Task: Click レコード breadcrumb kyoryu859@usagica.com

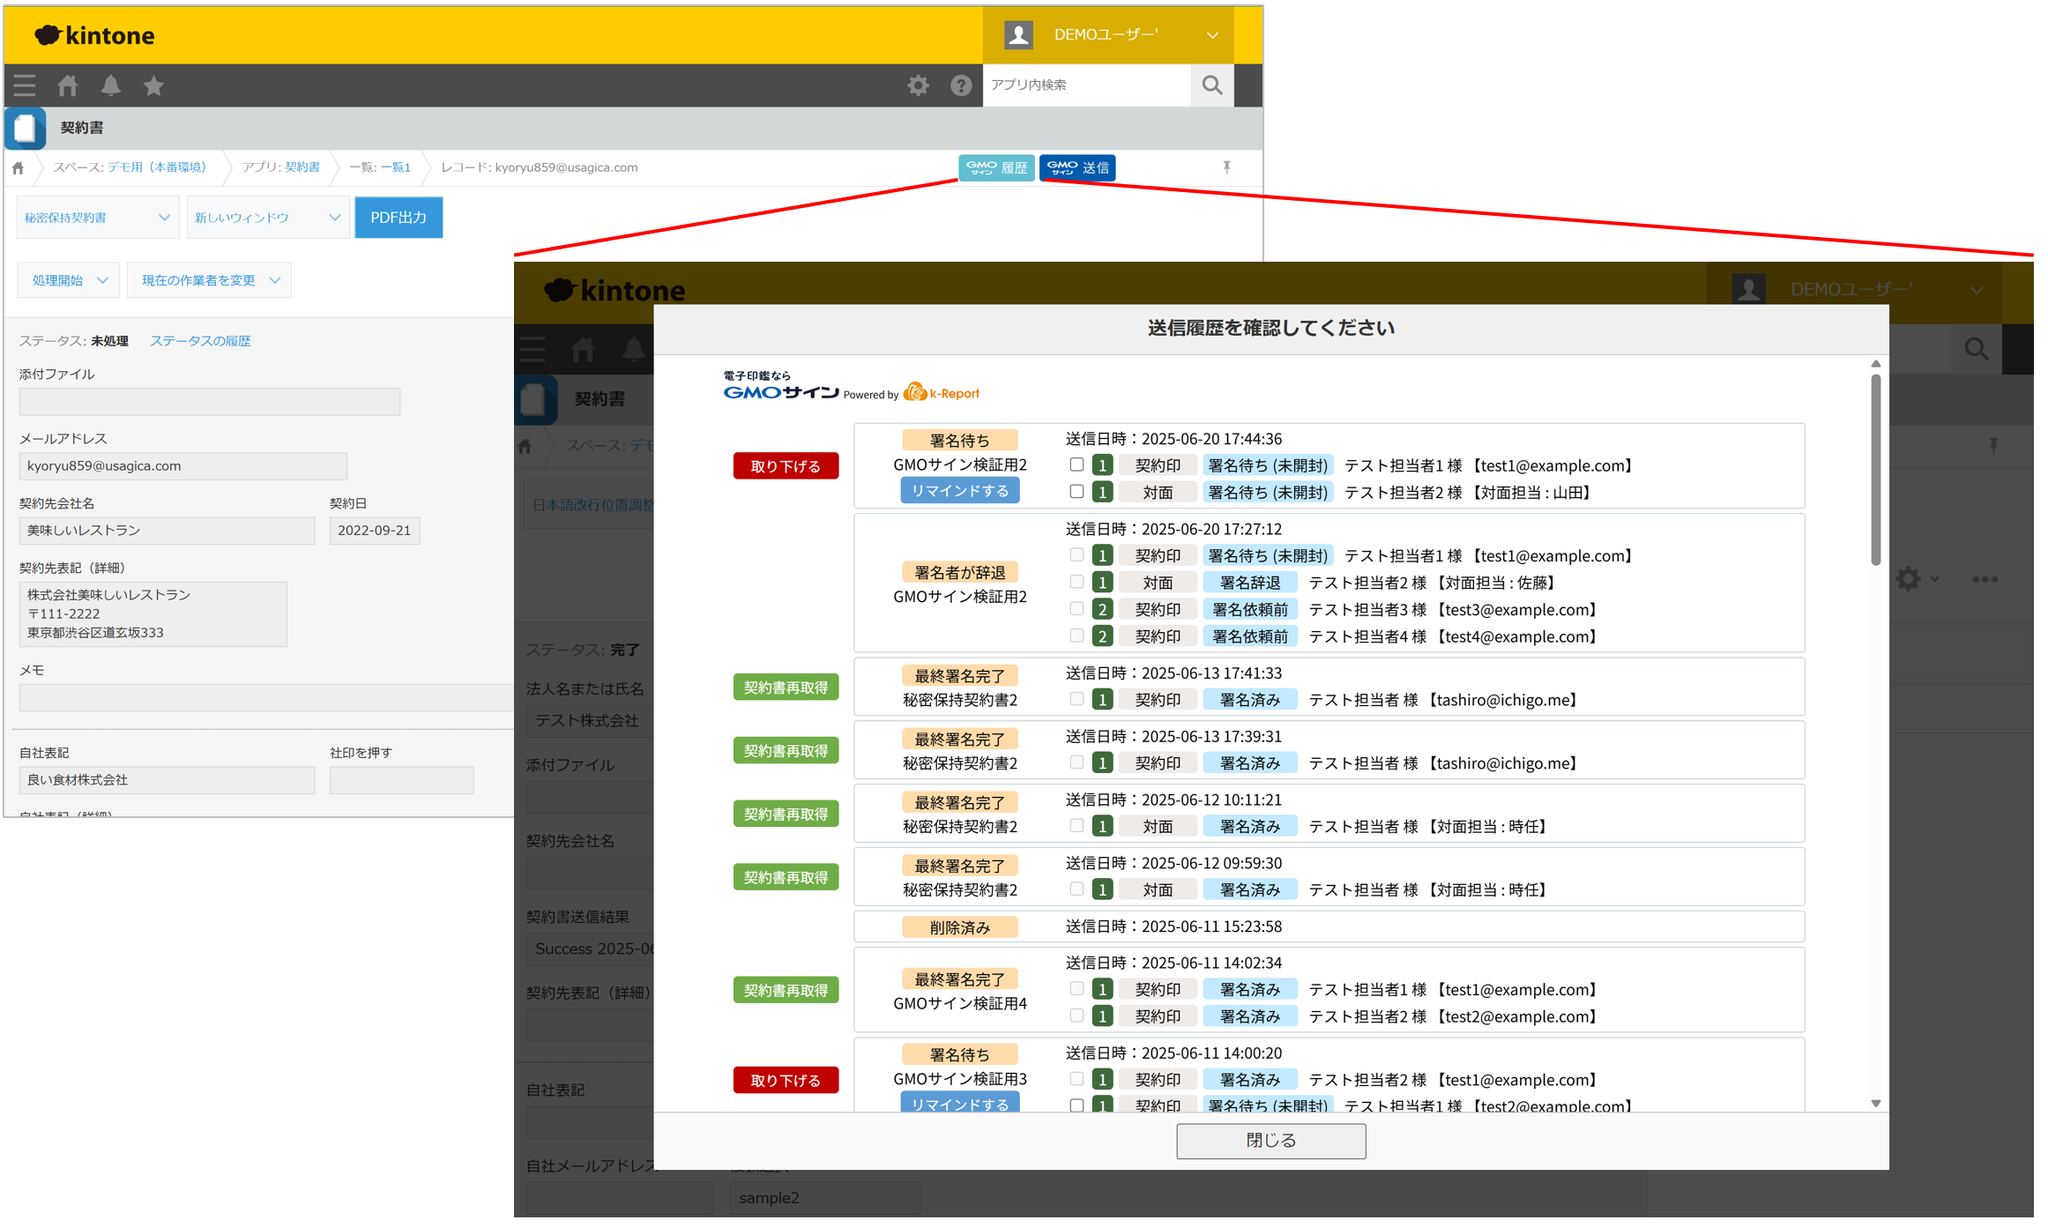Action: point(539,167)
